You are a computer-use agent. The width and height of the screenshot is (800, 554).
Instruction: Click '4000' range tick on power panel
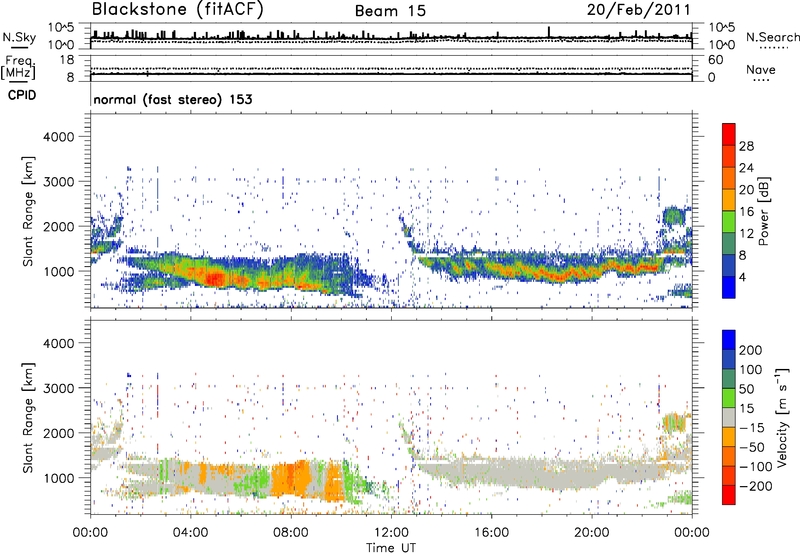tap(58, 137)
